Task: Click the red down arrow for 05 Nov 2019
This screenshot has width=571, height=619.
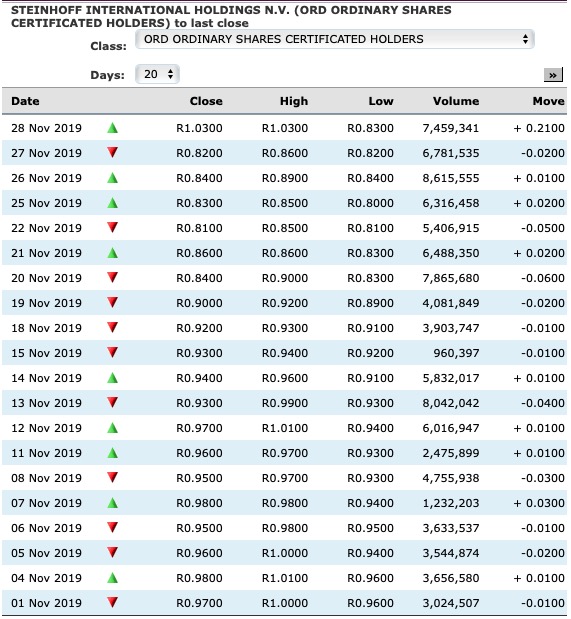Action: pos(113,552)
